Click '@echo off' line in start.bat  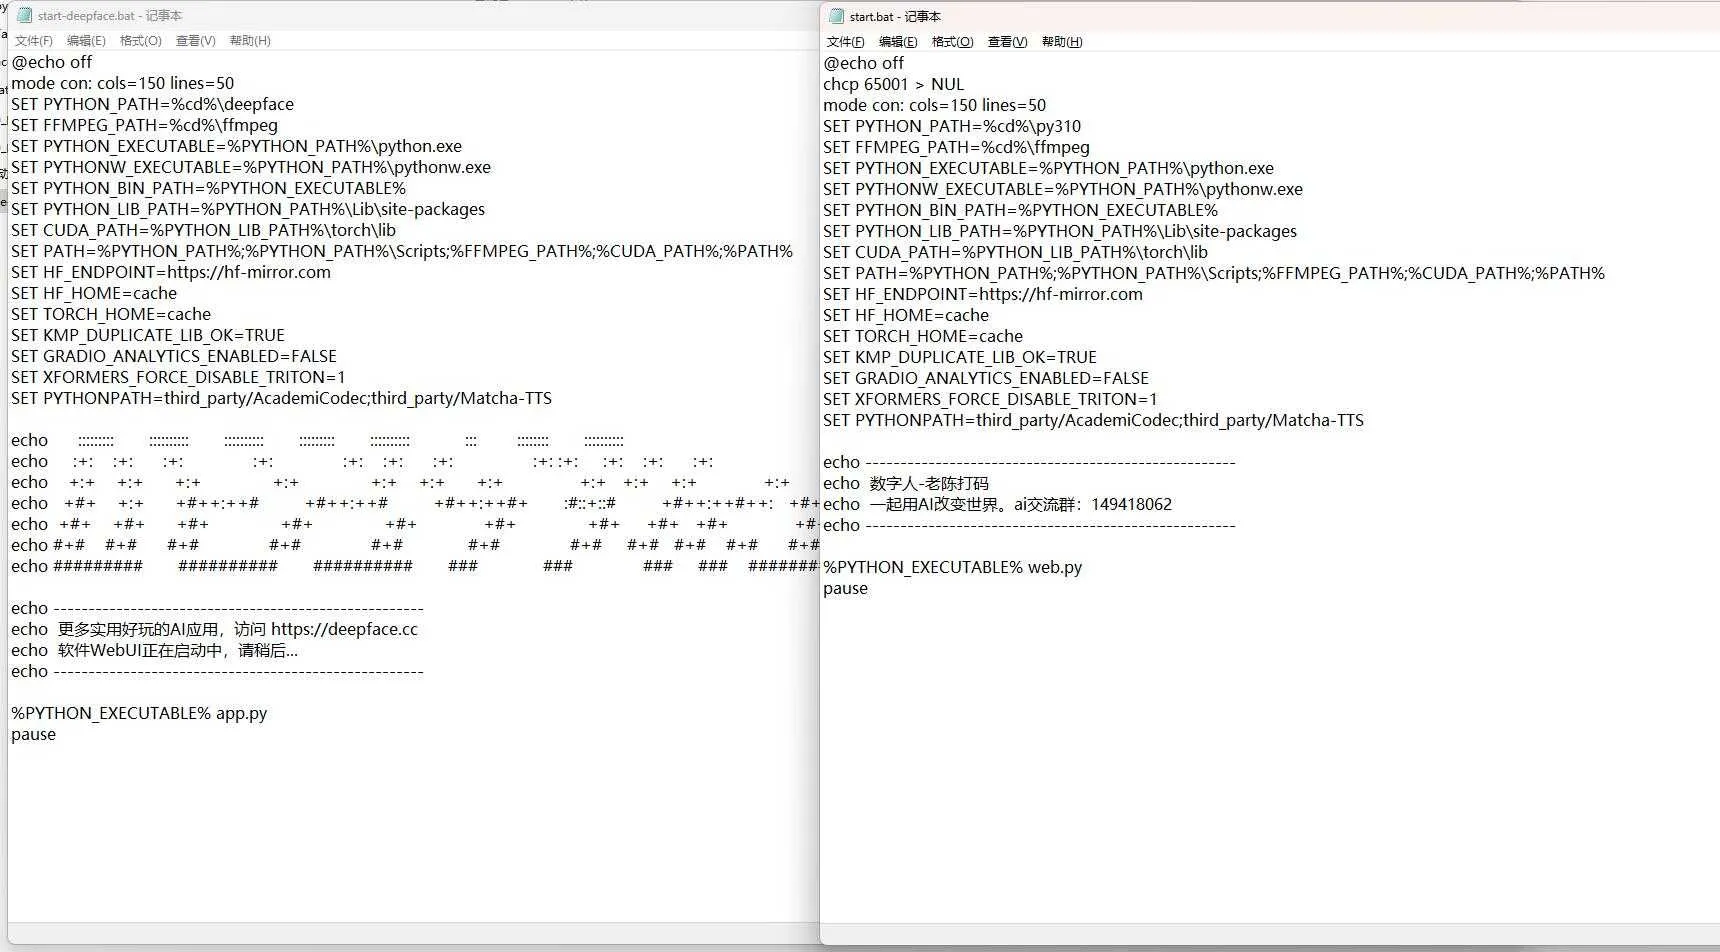tap(864, 63)
